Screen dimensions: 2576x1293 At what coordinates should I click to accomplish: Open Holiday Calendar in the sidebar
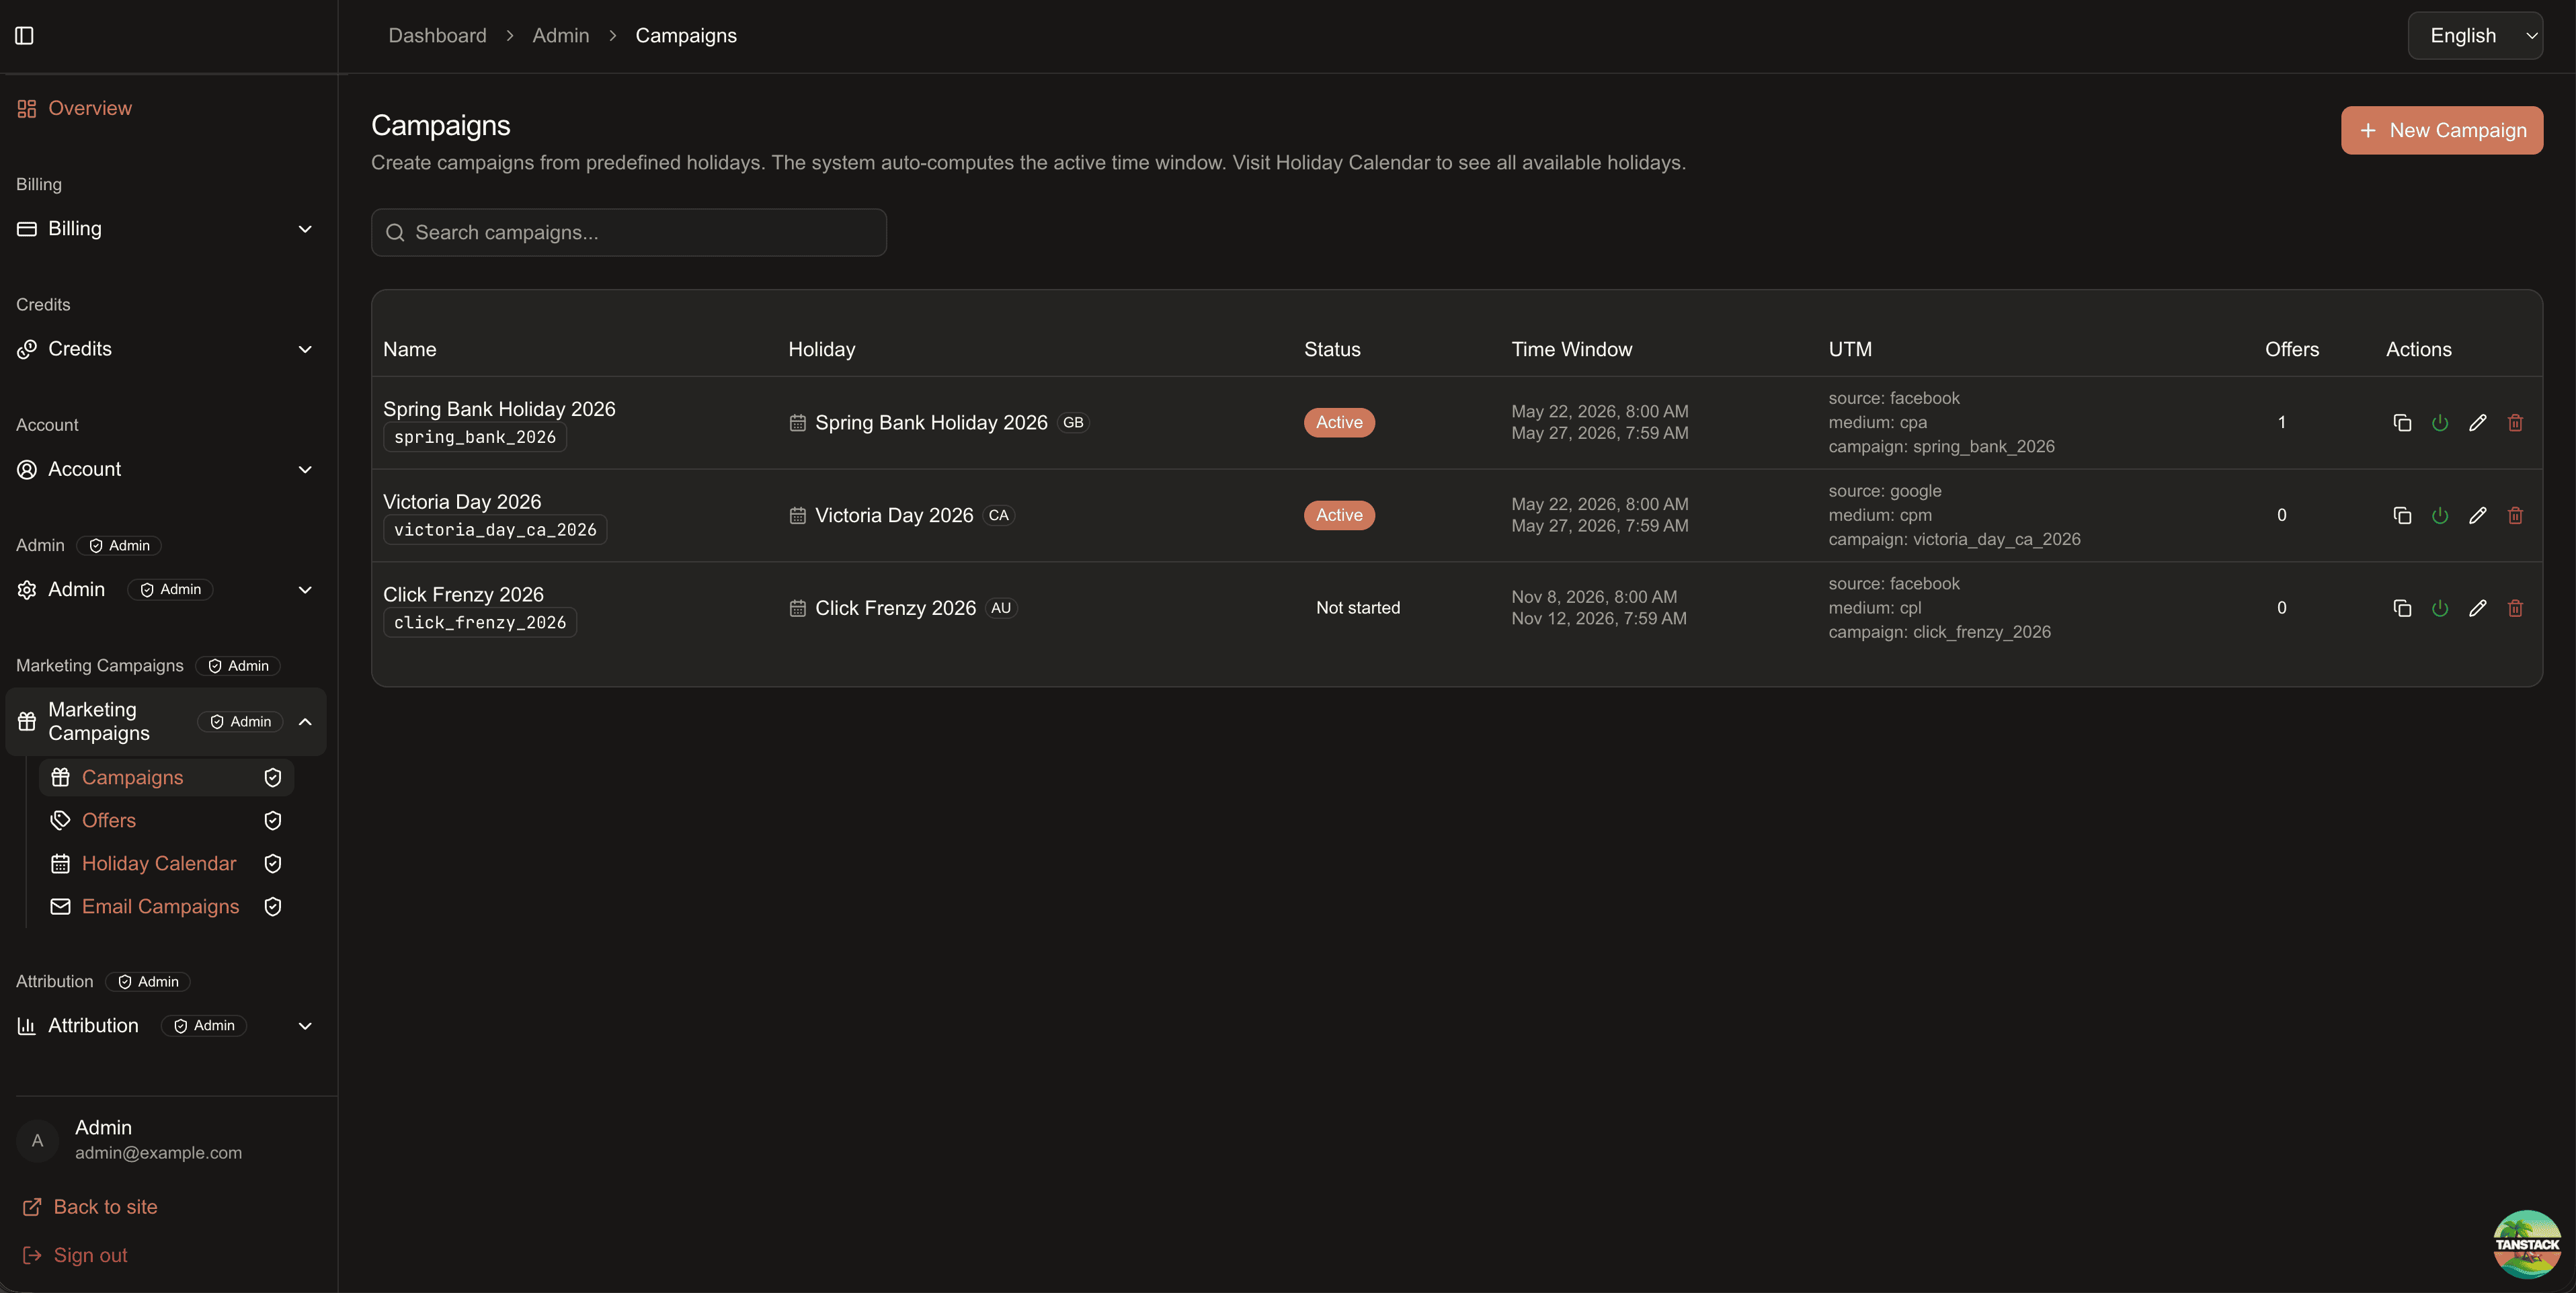[x=166, y=864]
